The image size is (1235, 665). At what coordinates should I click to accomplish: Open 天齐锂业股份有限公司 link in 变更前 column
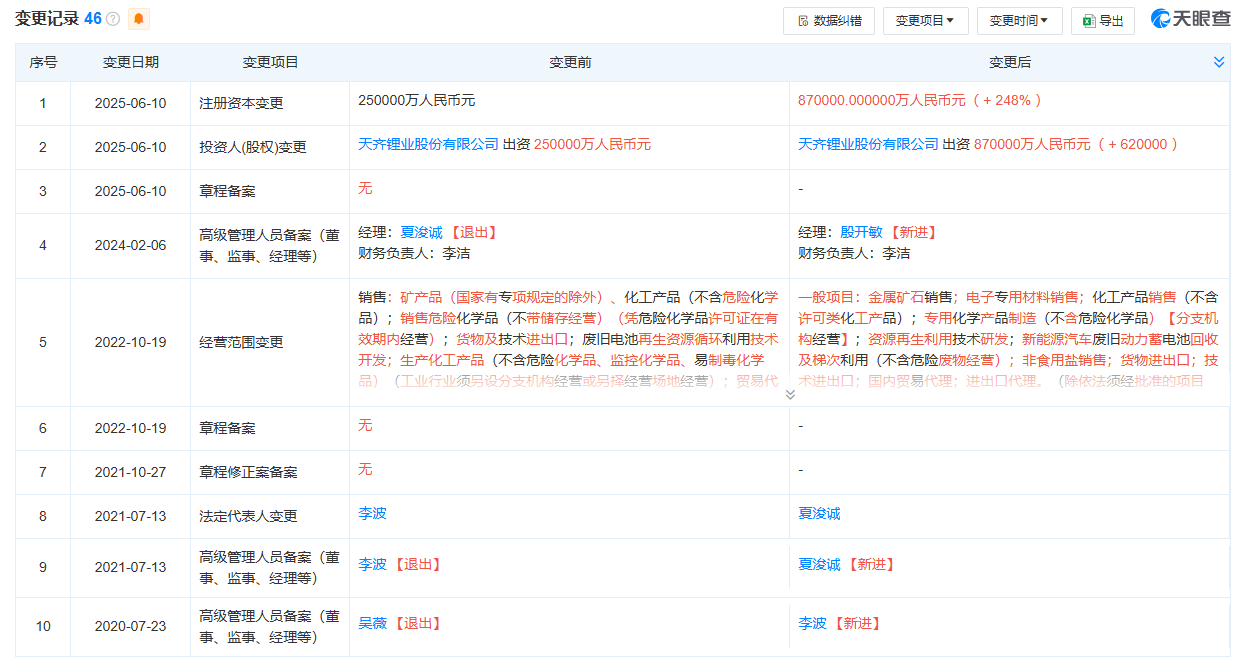[x=428, y=144]
